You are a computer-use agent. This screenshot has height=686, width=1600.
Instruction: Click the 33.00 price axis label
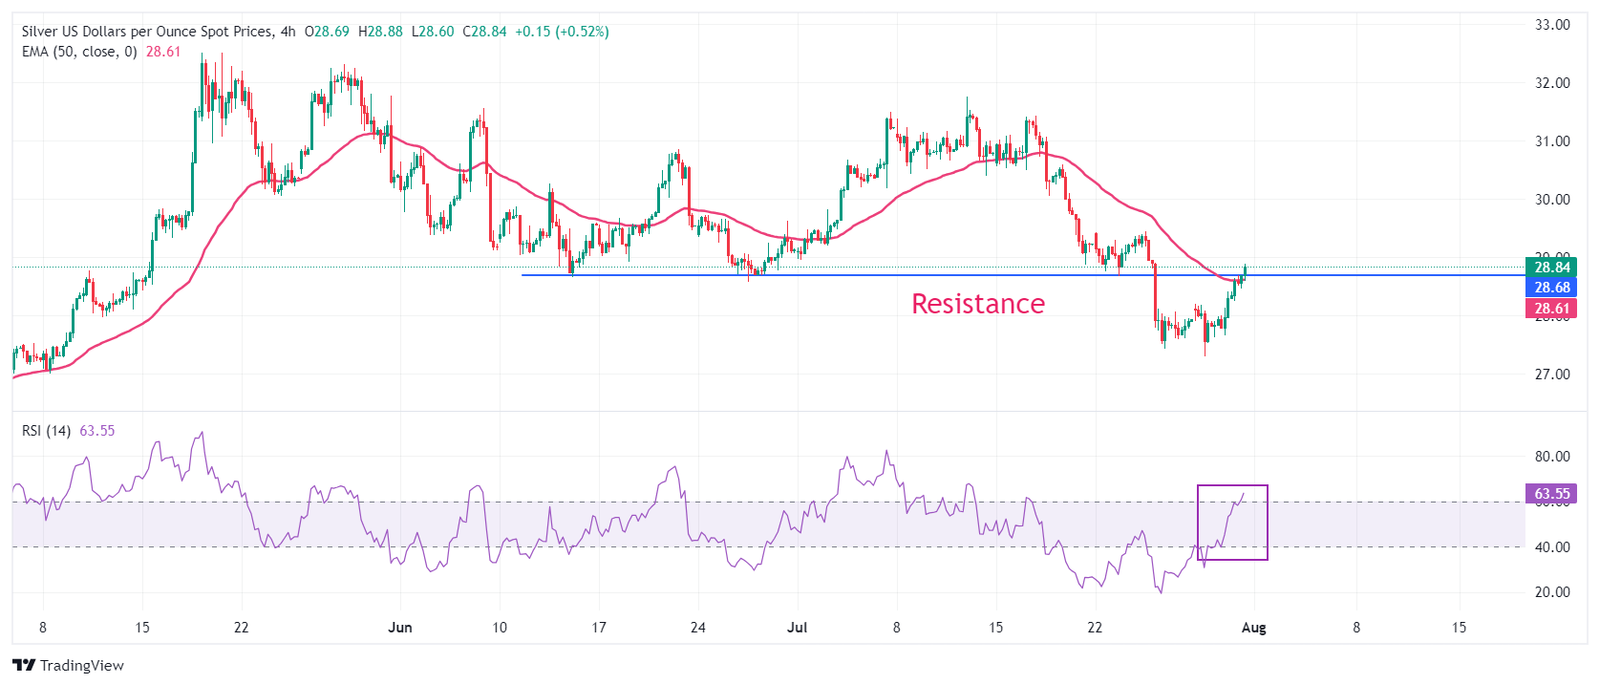(1552, 25)
